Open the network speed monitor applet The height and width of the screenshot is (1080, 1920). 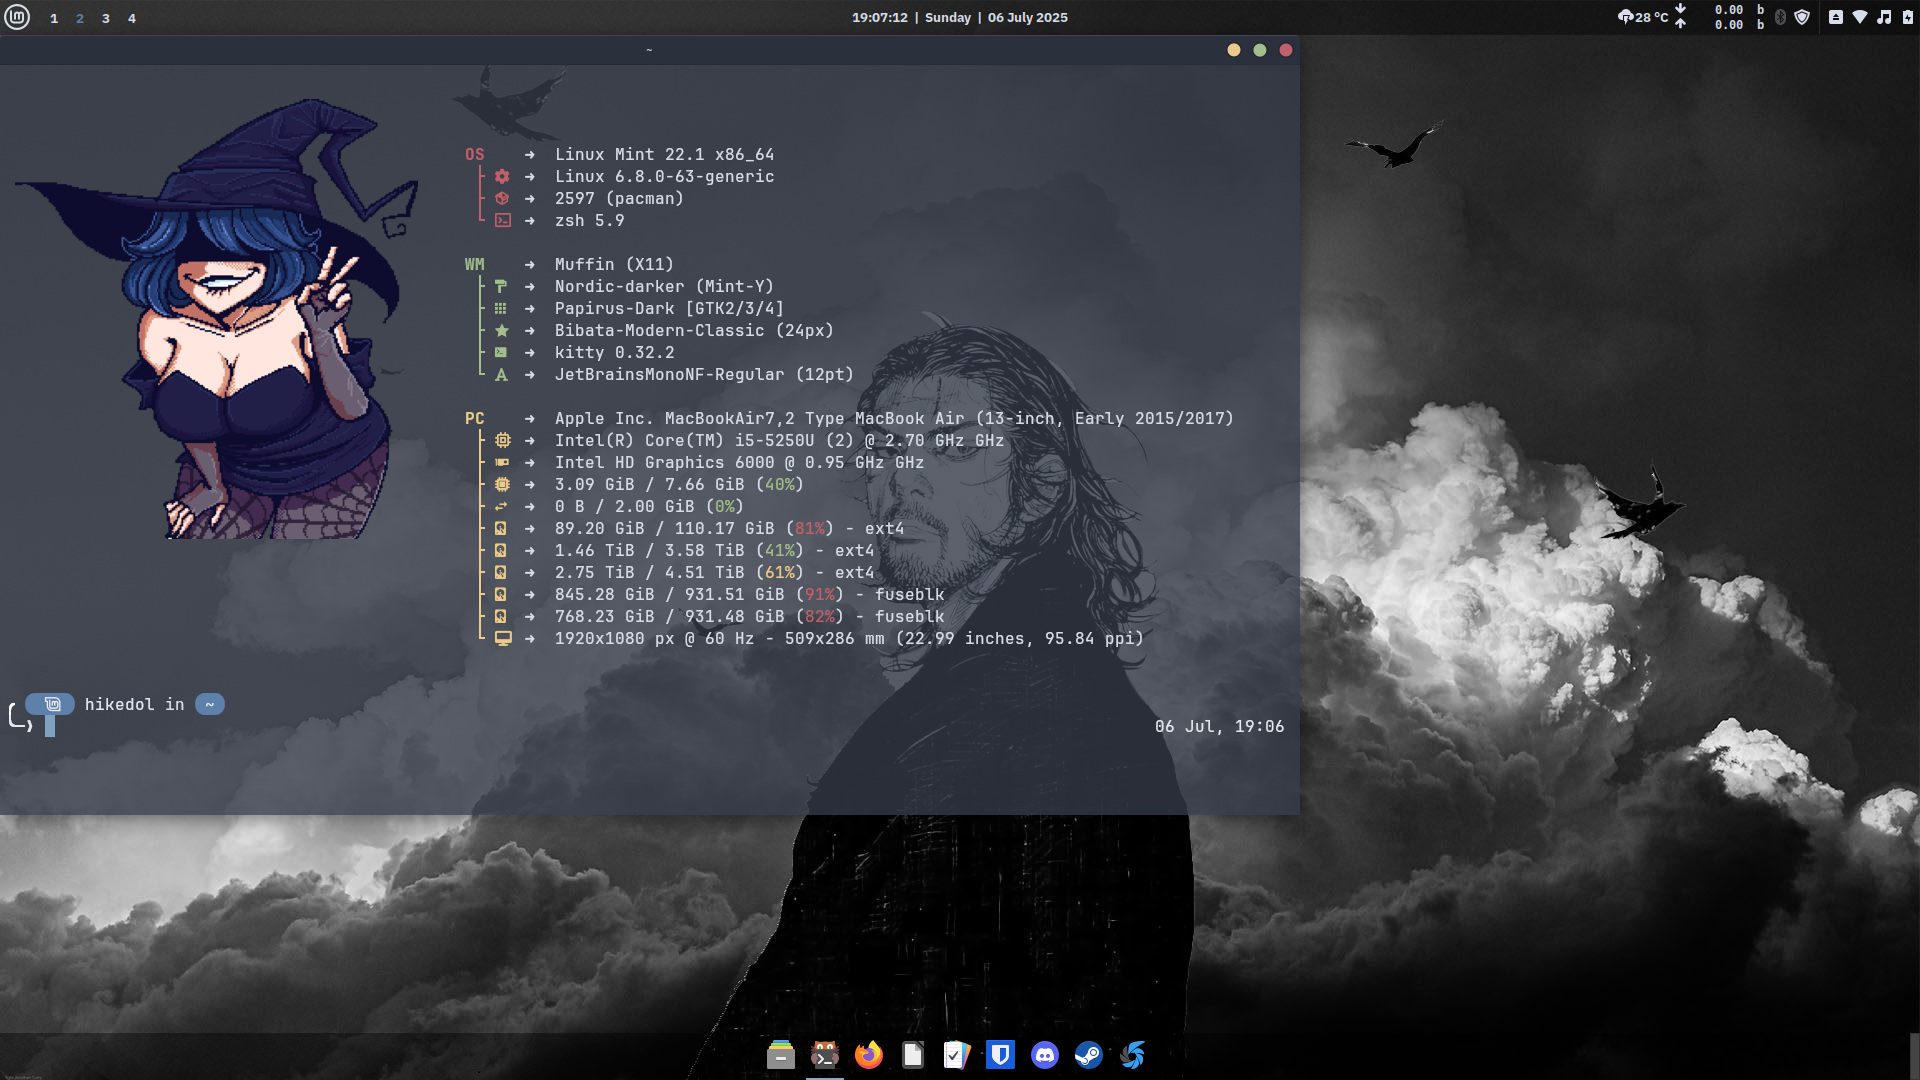[1720, 17]
